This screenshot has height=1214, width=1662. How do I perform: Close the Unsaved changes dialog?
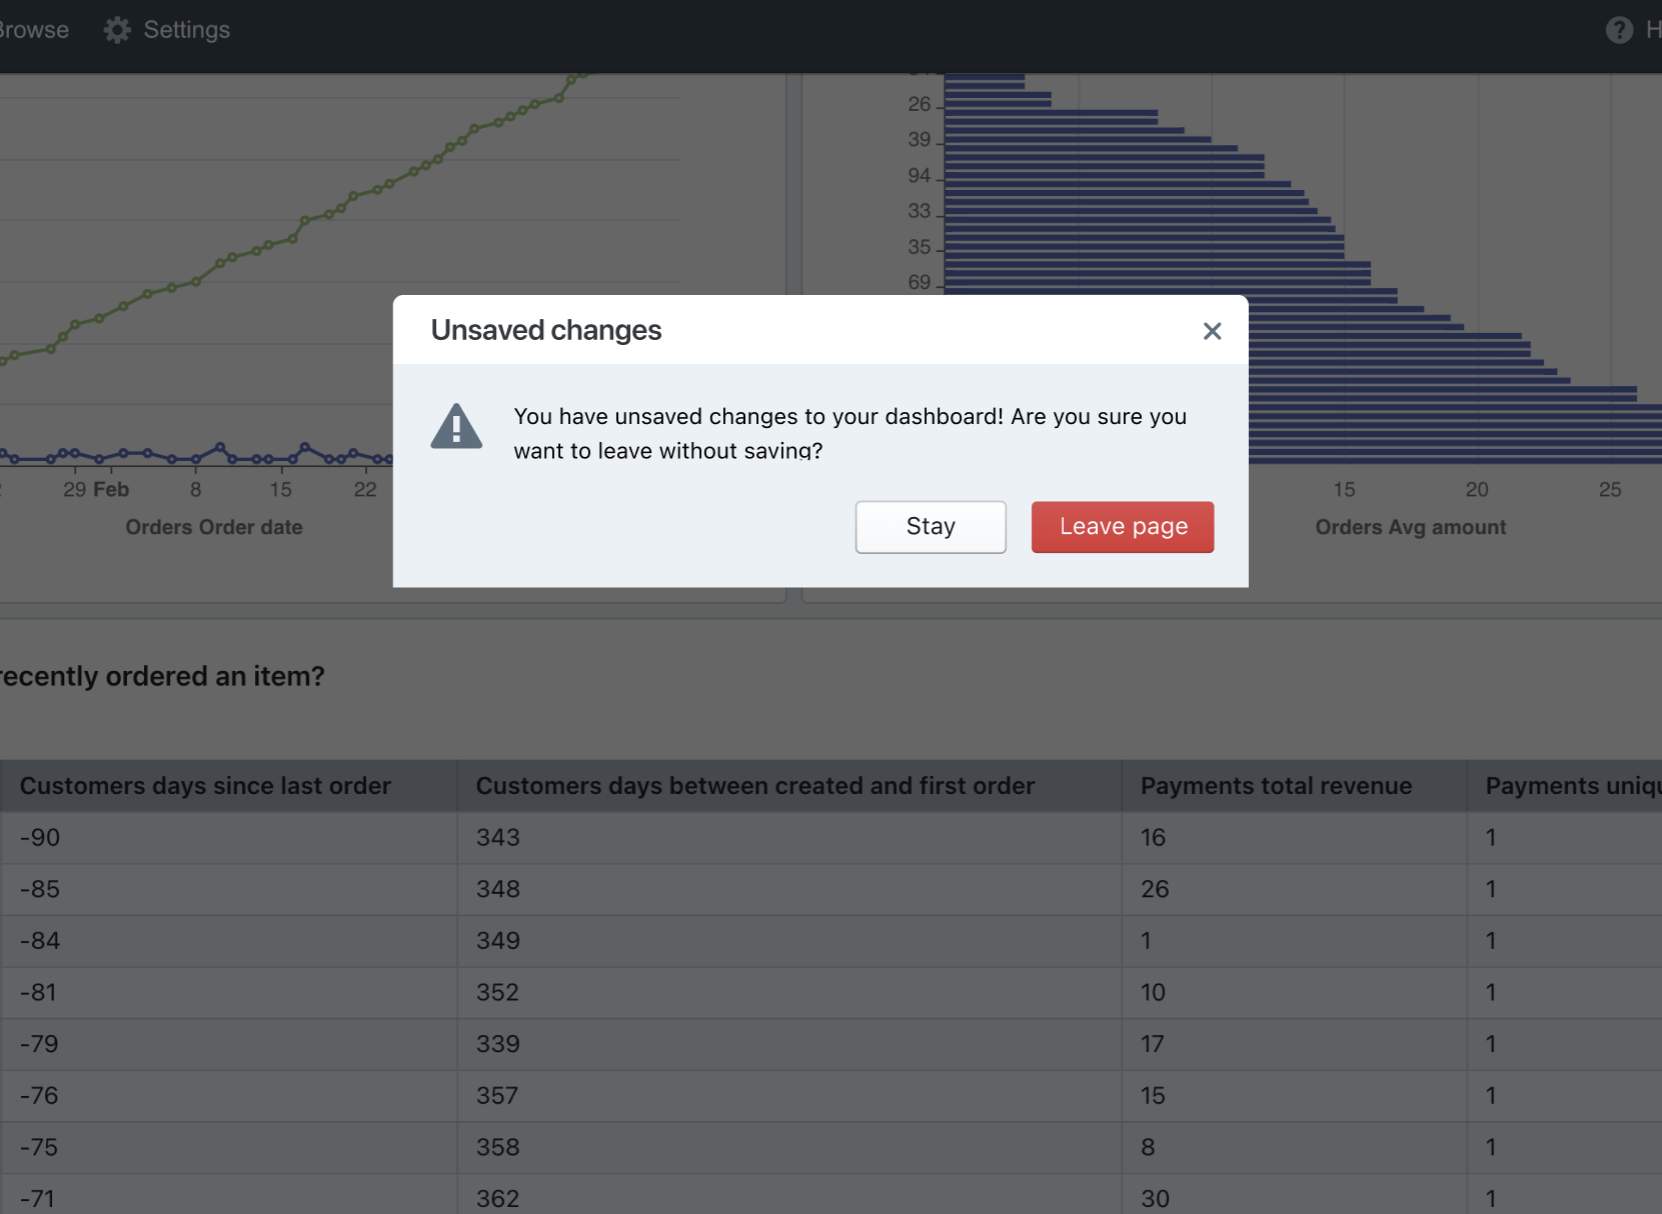pos(1212,330)
